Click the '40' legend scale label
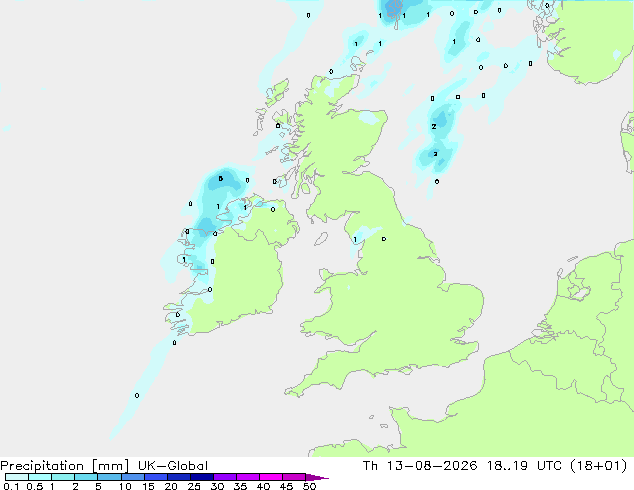 pyautogui.click(x=263, y=486)
